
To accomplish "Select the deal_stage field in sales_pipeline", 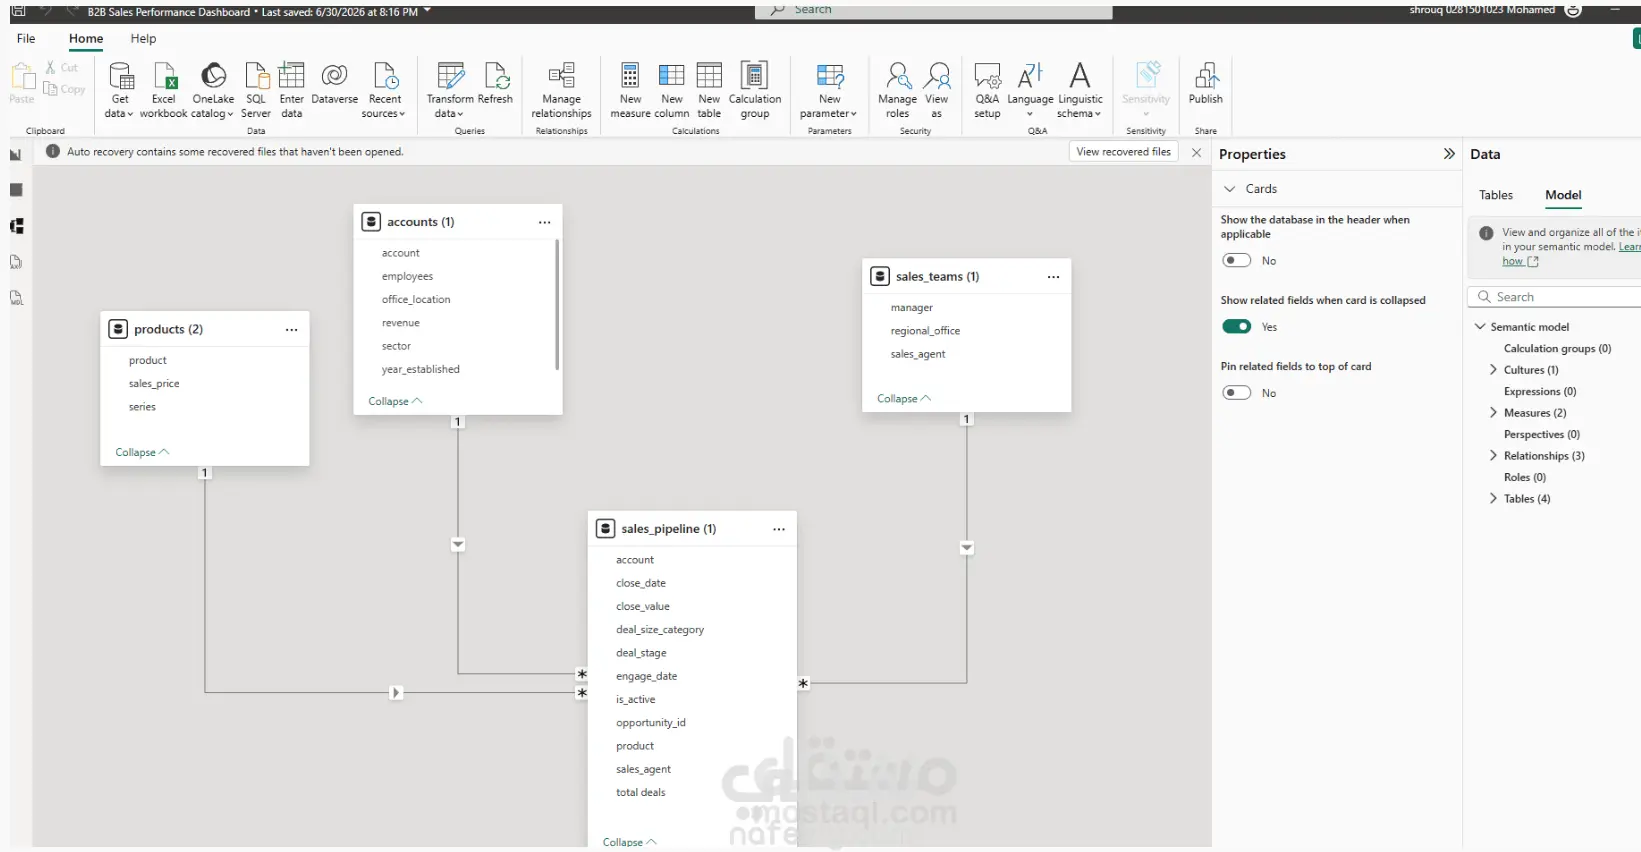I will tap(641, 653).
